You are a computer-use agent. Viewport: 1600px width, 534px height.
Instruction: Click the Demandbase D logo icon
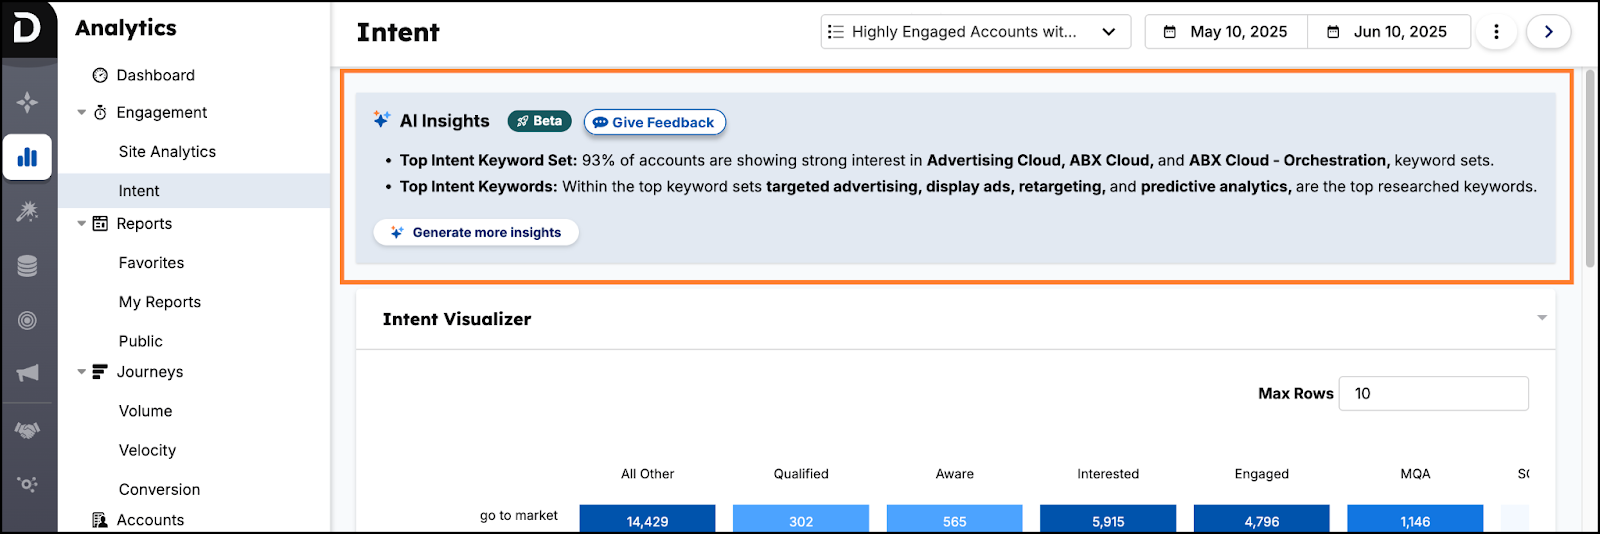[x=27, y=28]
